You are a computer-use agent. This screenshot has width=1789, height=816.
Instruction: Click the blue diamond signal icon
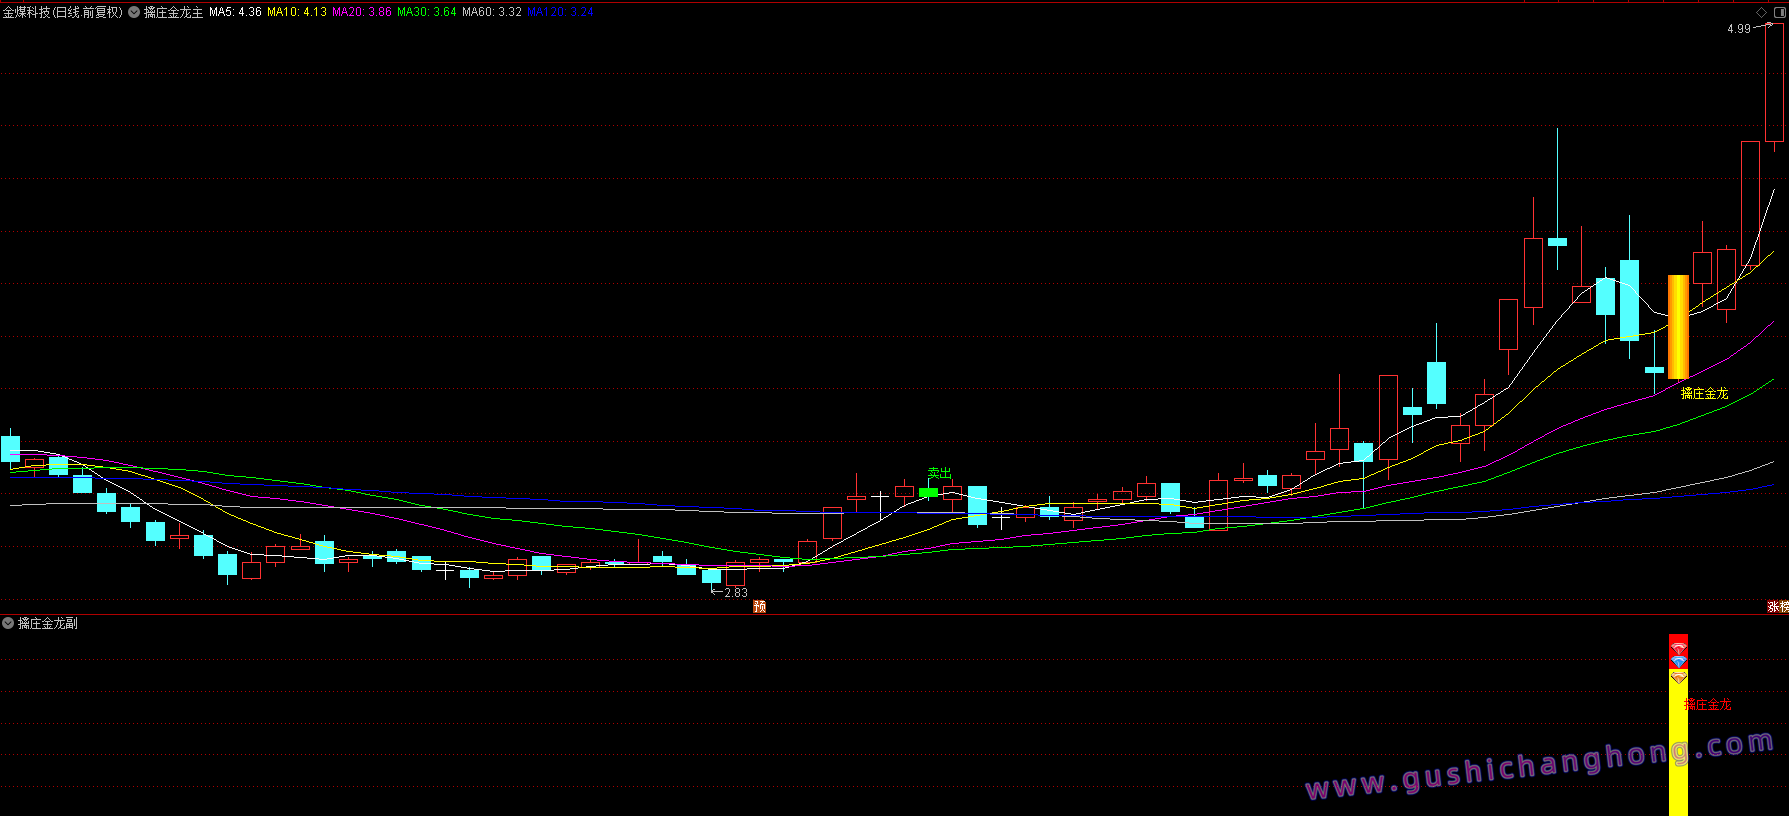[1678, 662]
